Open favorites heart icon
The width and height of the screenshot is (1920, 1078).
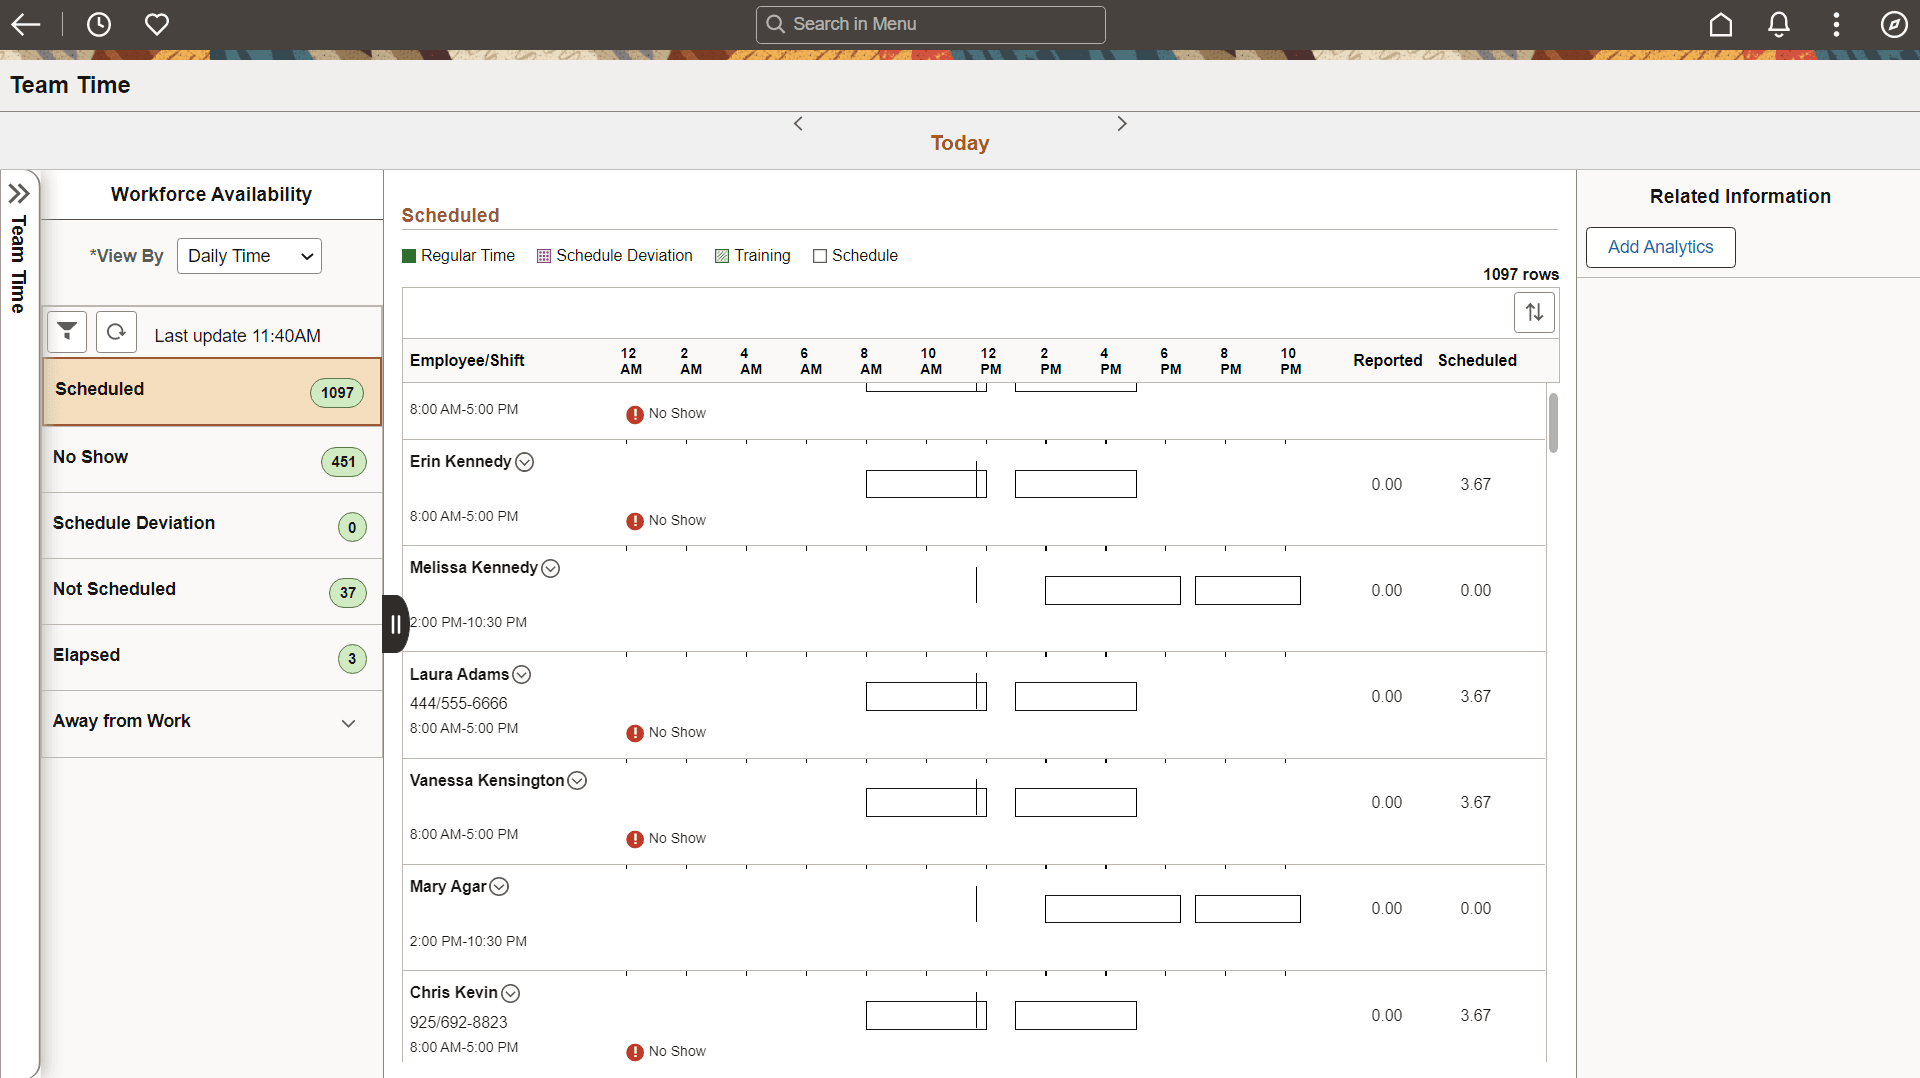pos(157,24)
